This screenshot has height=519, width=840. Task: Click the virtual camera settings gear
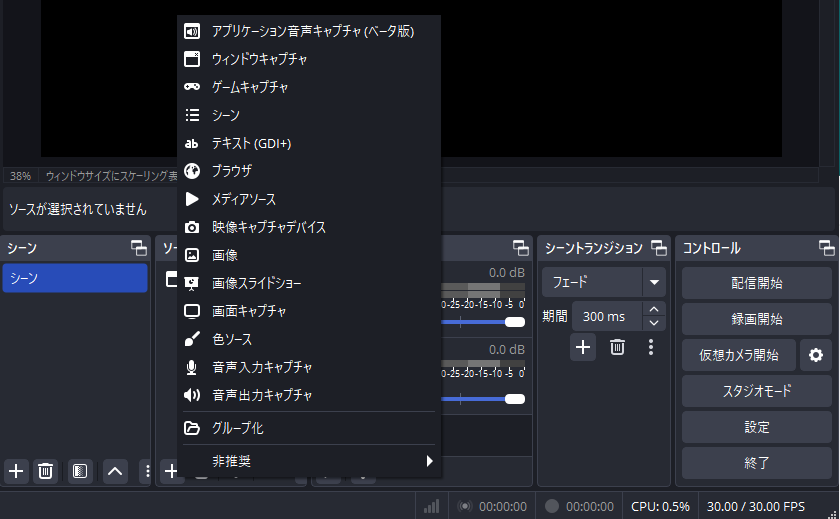pos(816,355)
